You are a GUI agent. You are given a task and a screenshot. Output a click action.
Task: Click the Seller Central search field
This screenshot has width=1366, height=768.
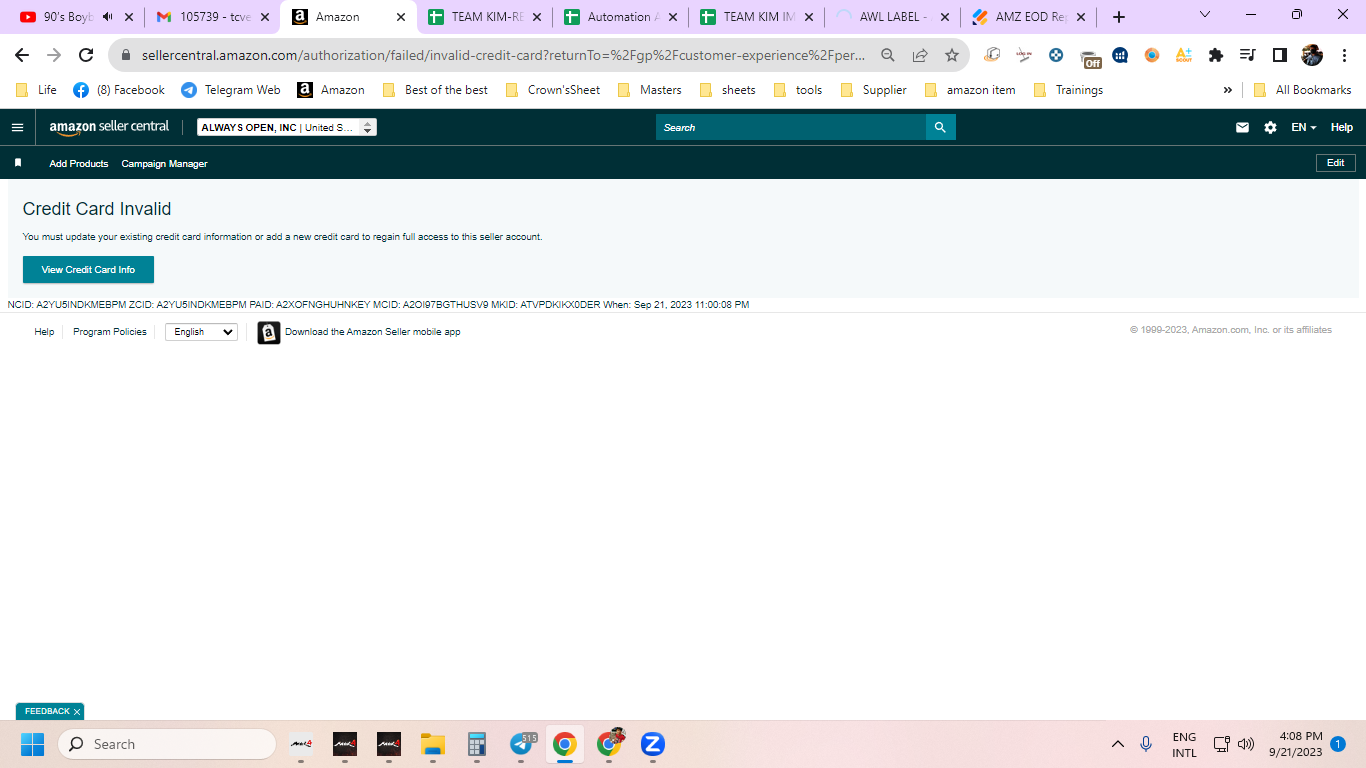[x=791, y=127]
